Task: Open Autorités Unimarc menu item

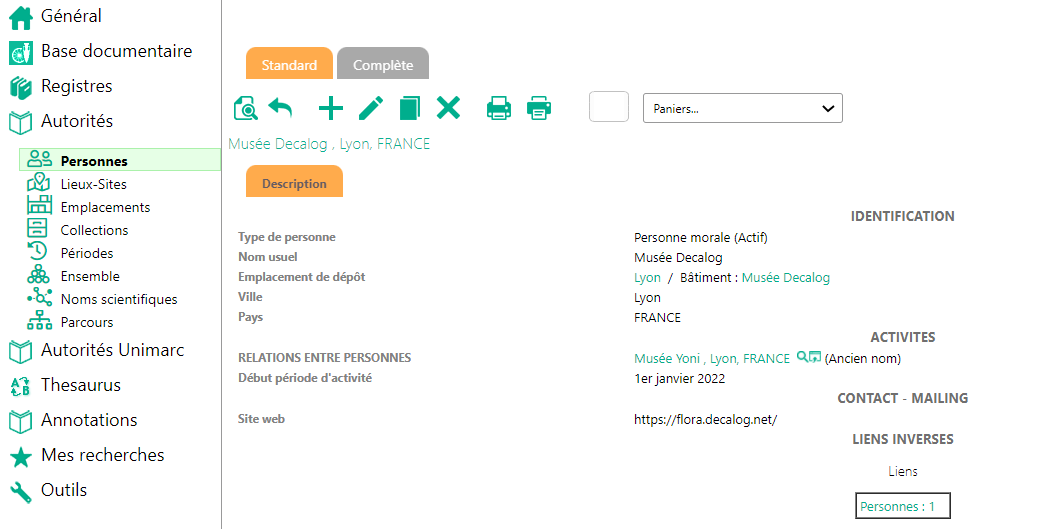Action: (113, 350)
